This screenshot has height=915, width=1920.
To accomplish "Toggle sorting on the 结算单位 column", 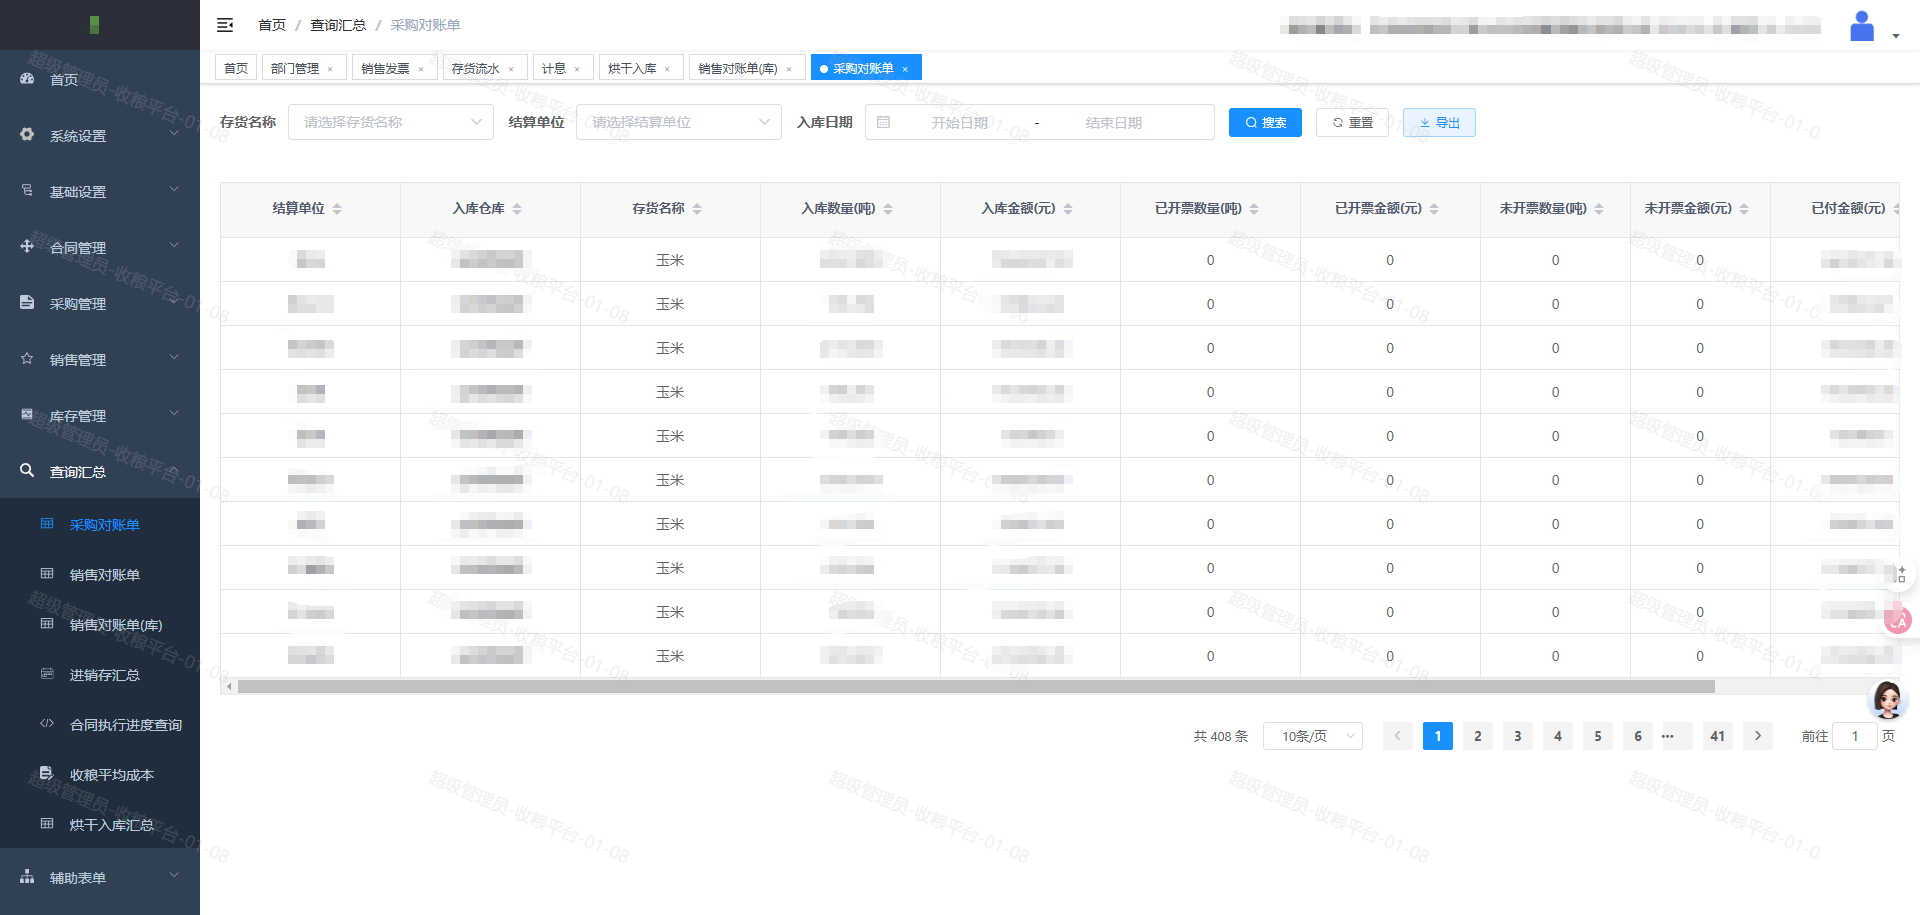I will 337,209.
